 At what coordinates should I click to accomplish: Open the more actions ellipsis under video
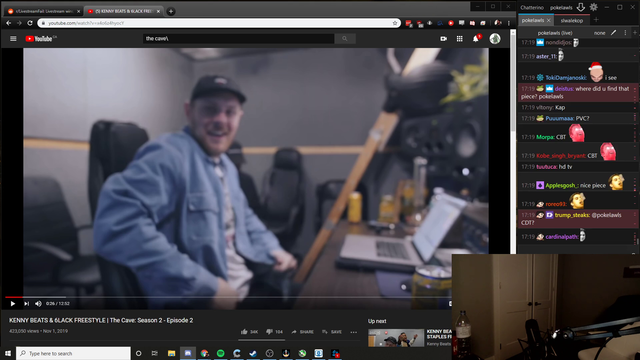(x=353, y=332)
